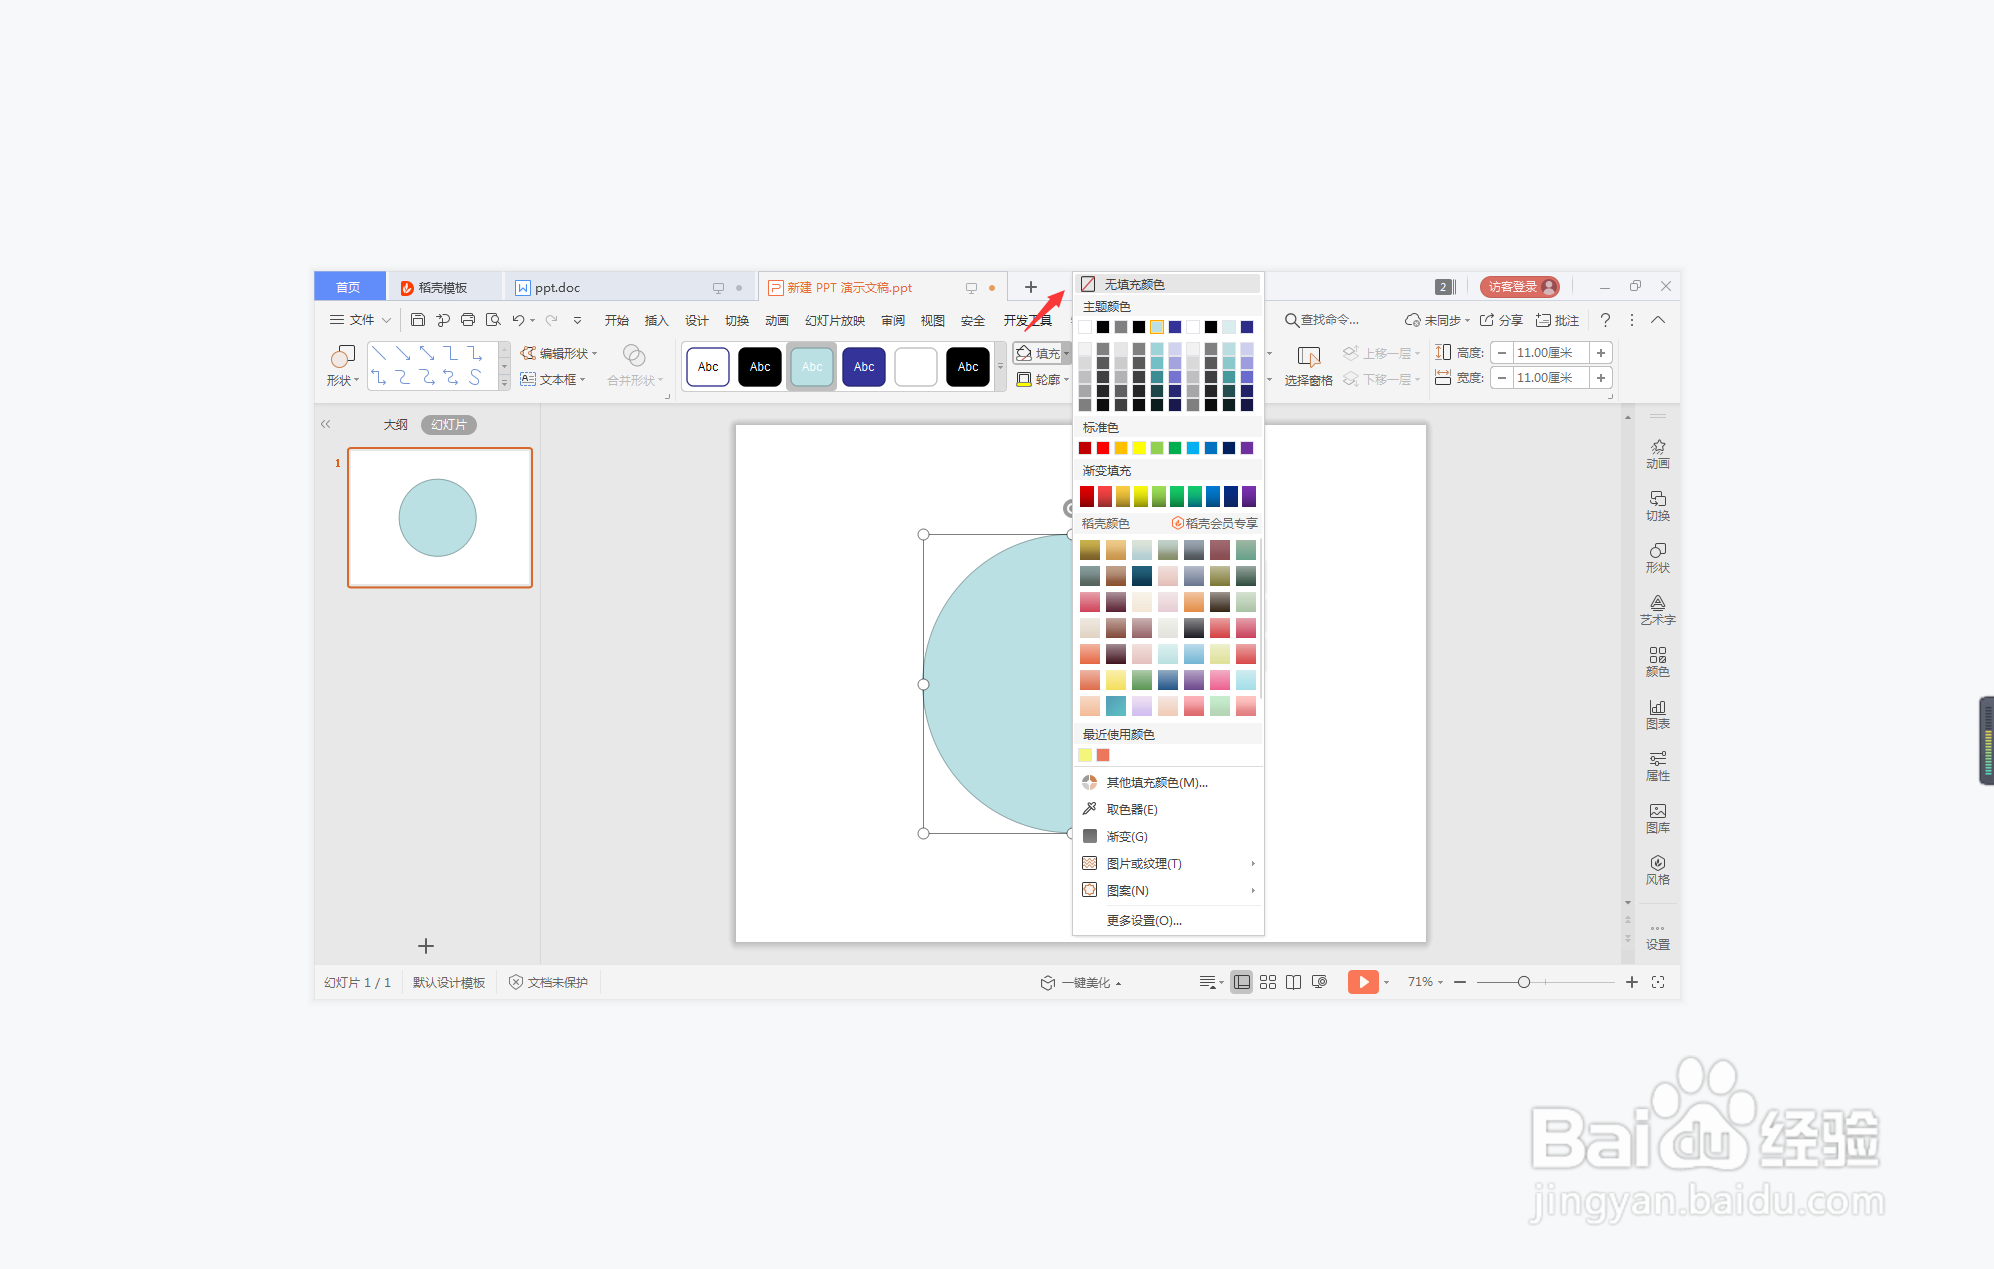The width and height of the screenshot is (1994, 1269).
Task: Click the 图库 image library sidebar icon
Action: [1657, 817]
